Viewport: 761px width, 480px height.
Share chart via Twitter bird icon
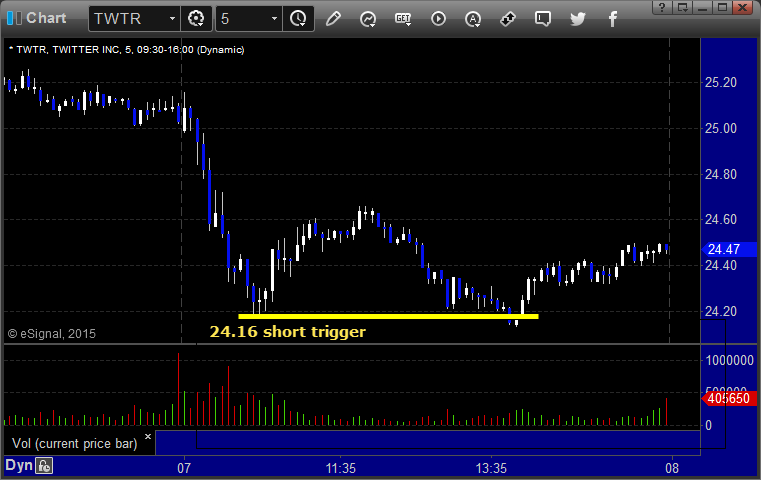point(578,19)
